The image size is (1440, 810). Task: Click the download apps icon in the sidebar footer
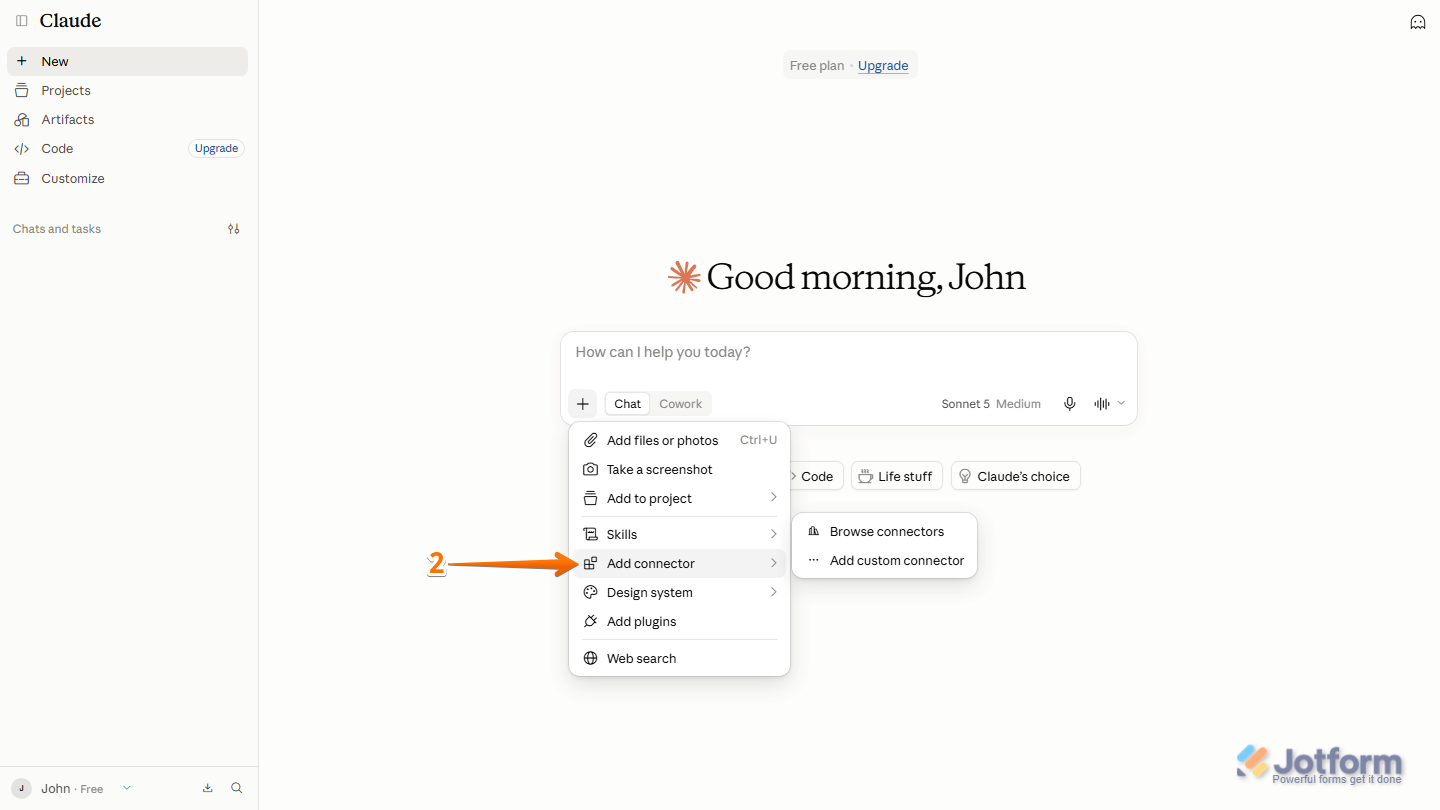coord(208,788)
